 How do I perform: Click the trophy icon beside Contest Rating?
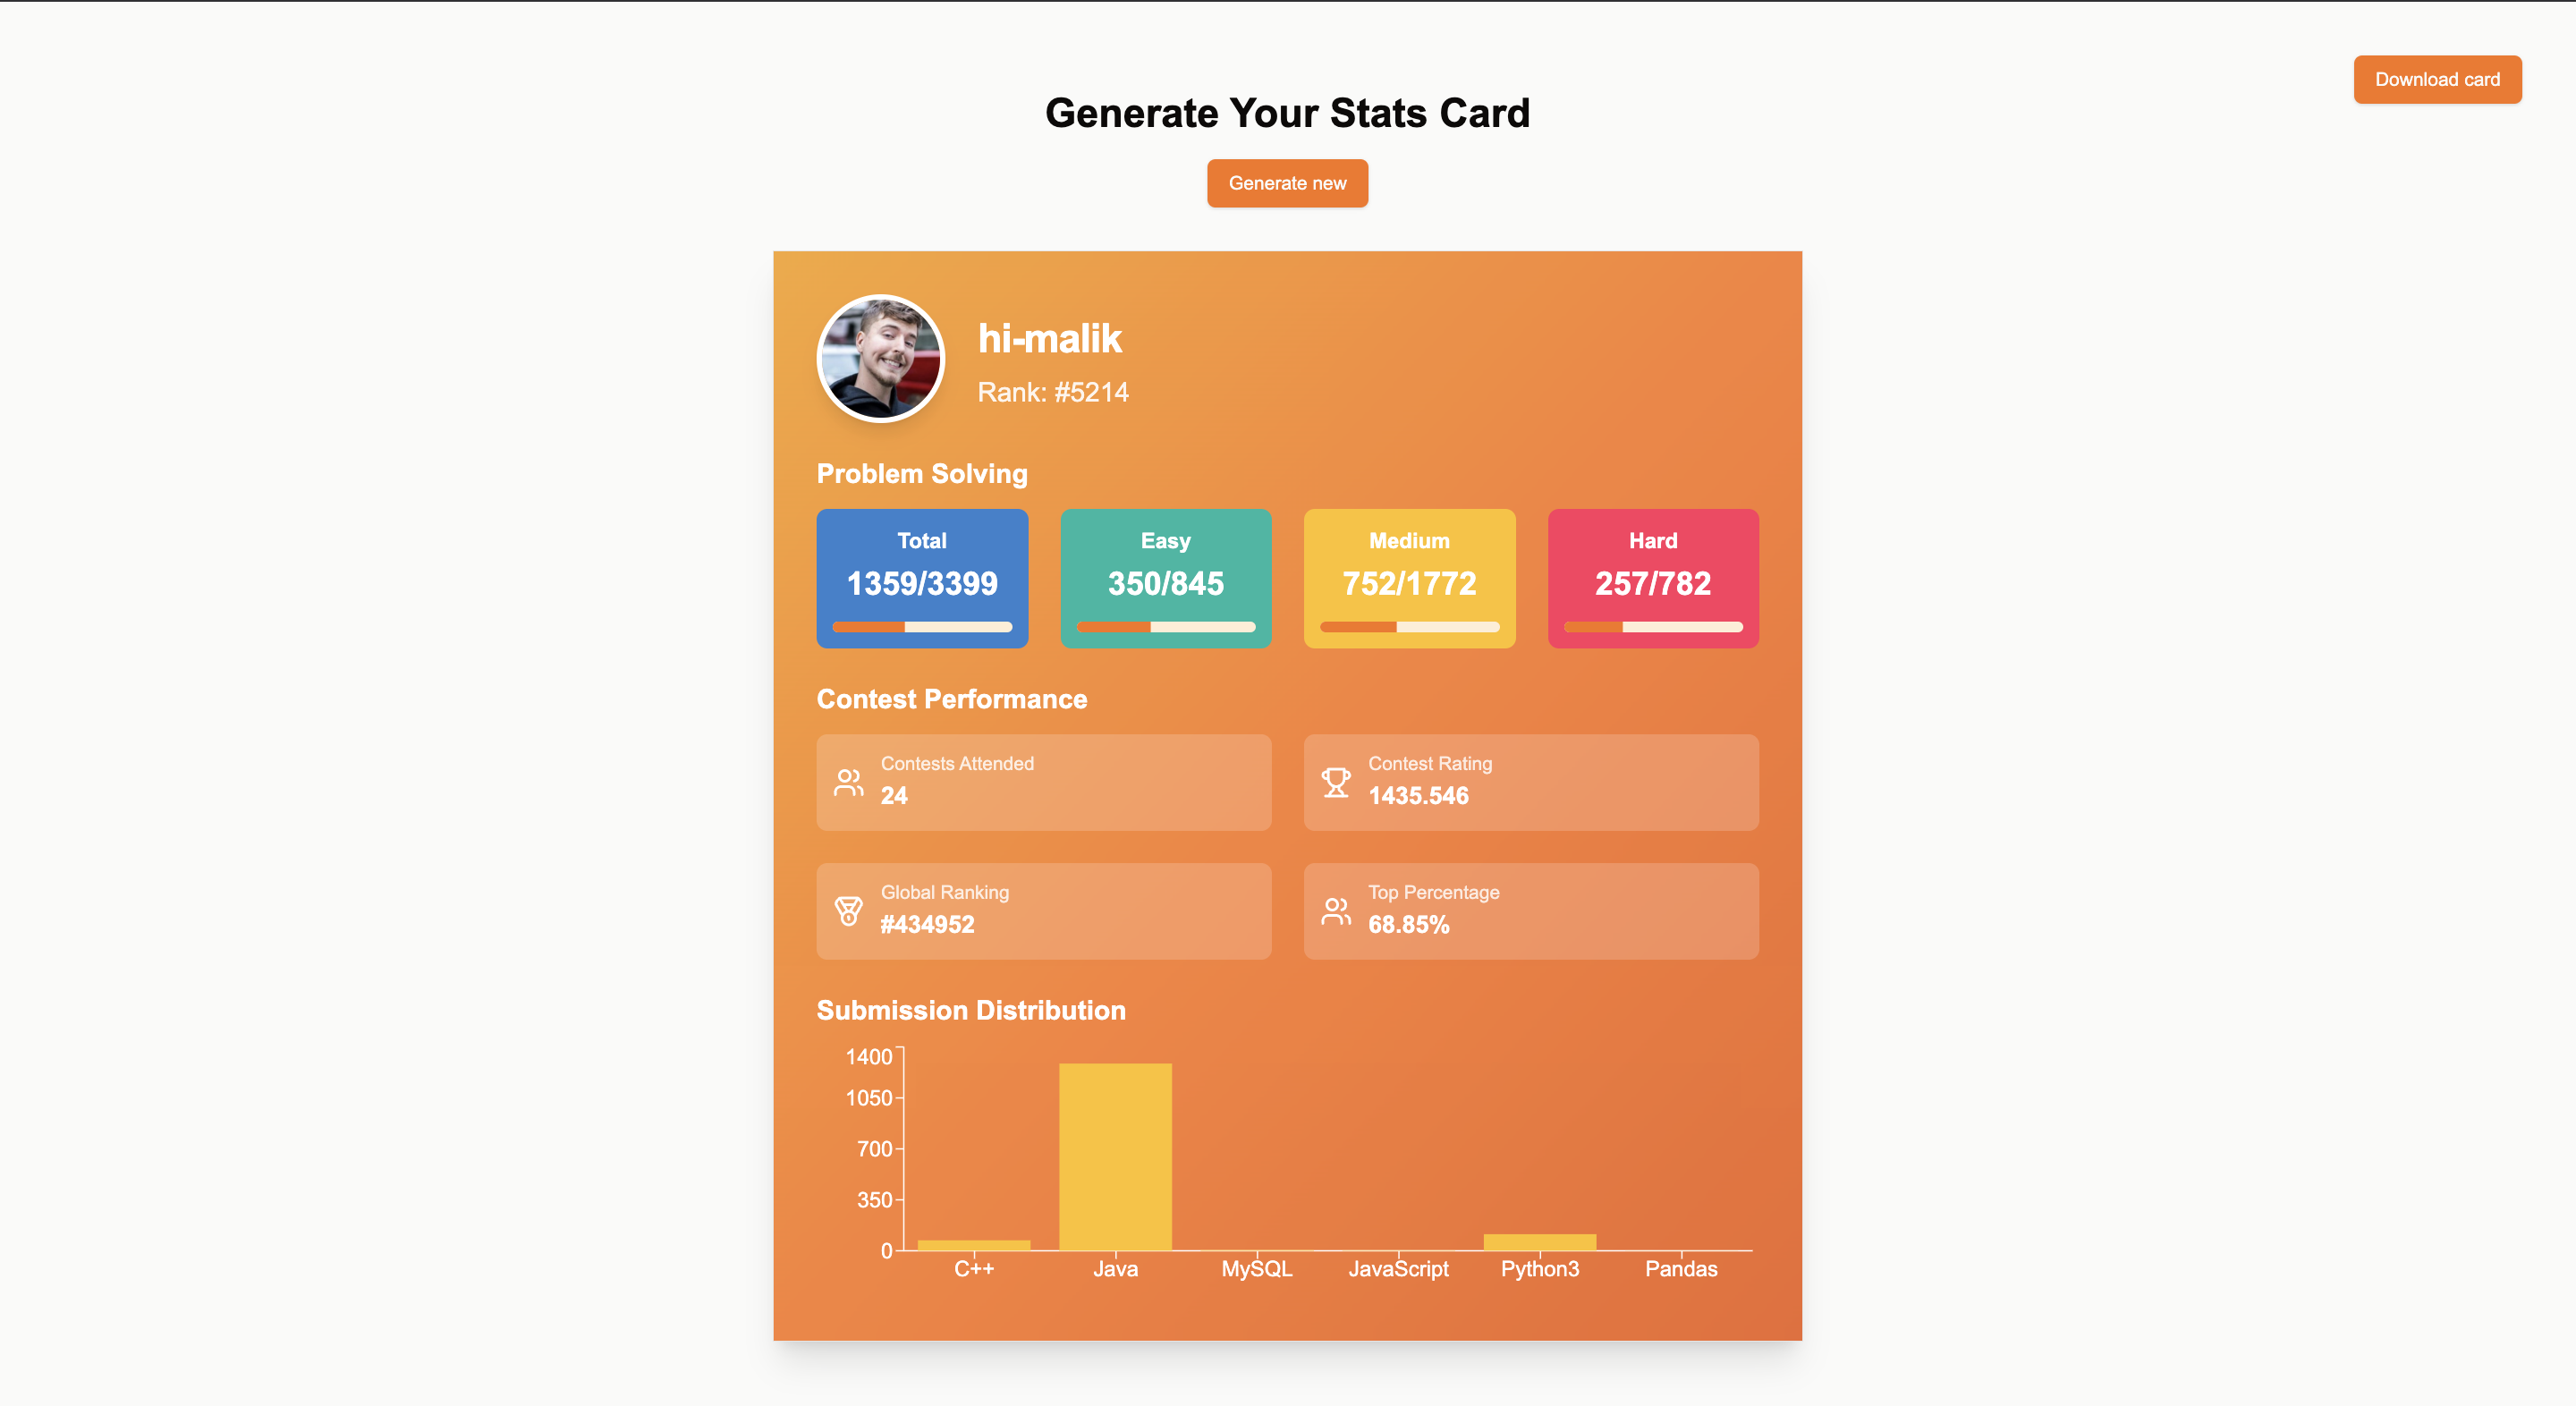1335,782
